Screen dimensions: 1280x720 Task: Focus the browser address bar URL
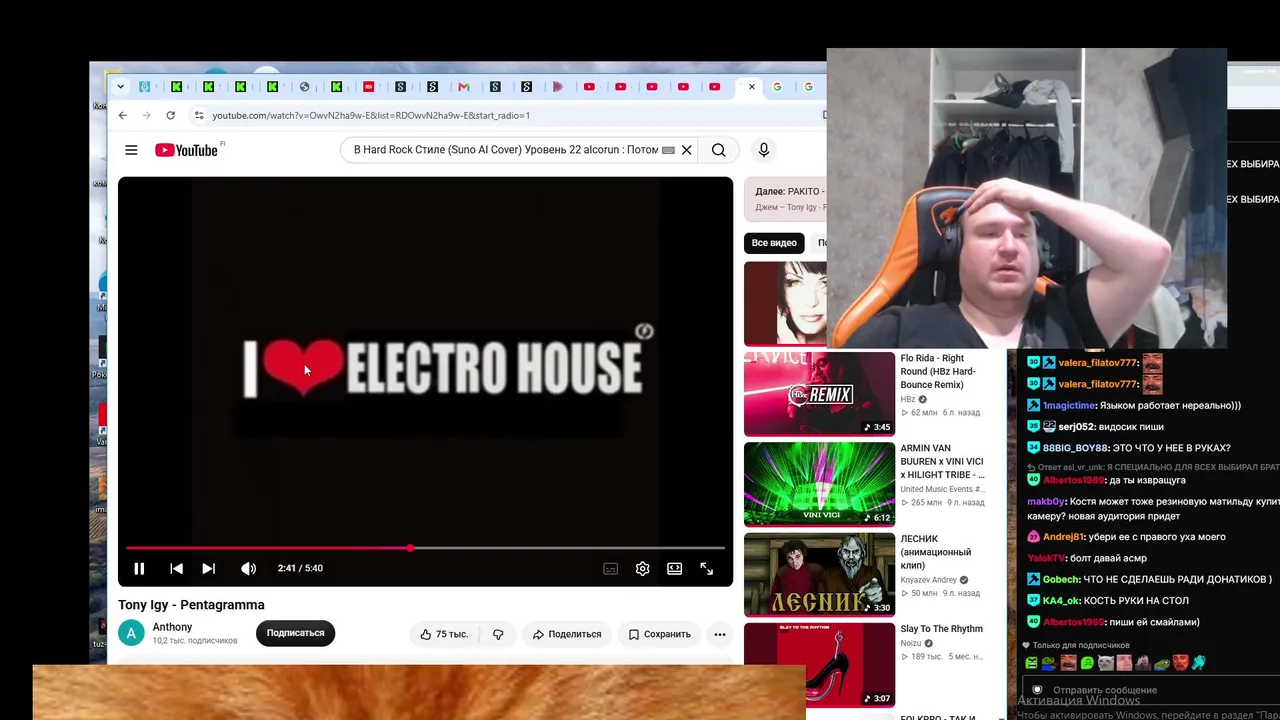coord(371,115)
